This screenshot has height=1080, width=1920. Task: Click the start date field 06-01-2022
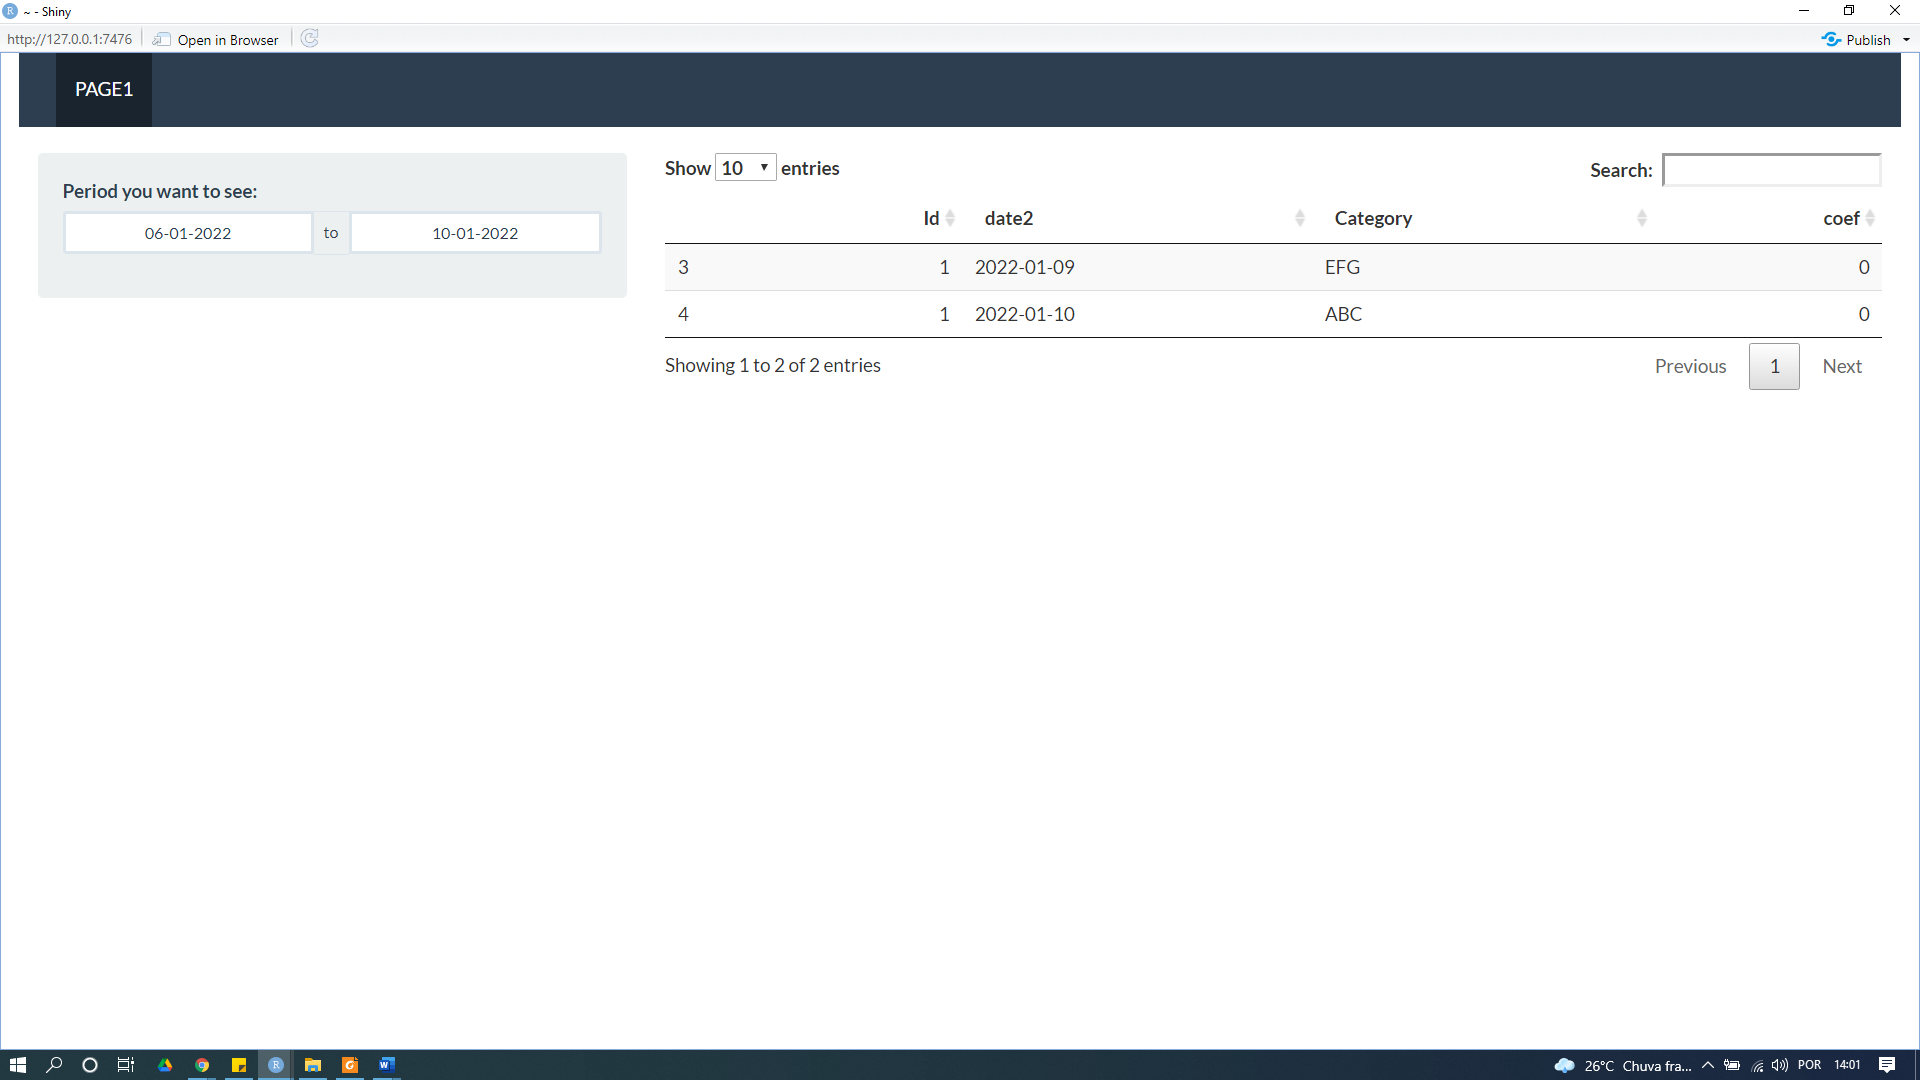coord(188,233)
